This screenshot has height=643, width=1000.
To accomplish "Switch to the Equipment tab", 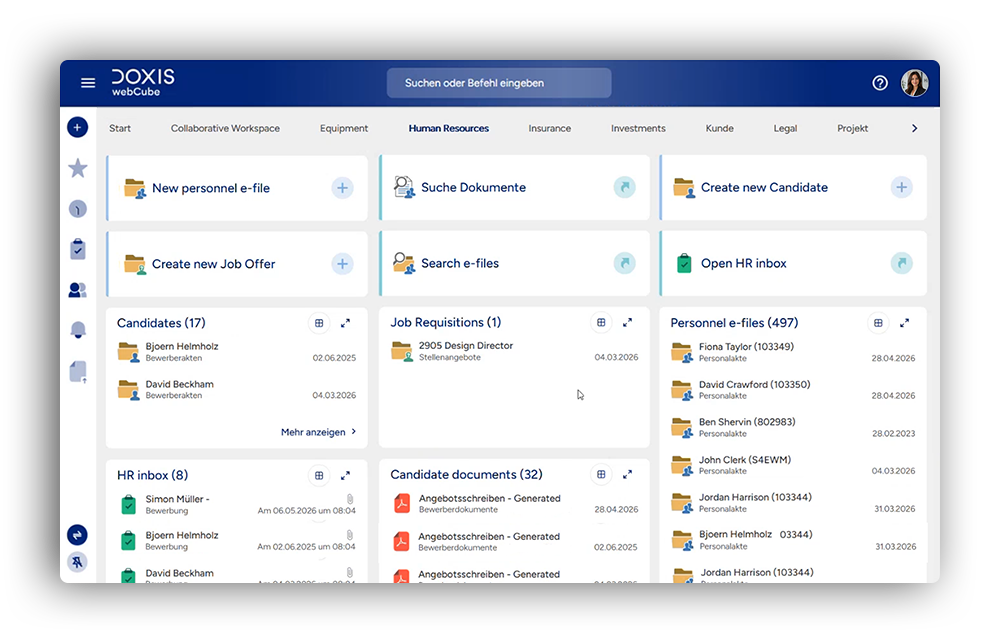I will click(x=344, y=128).
